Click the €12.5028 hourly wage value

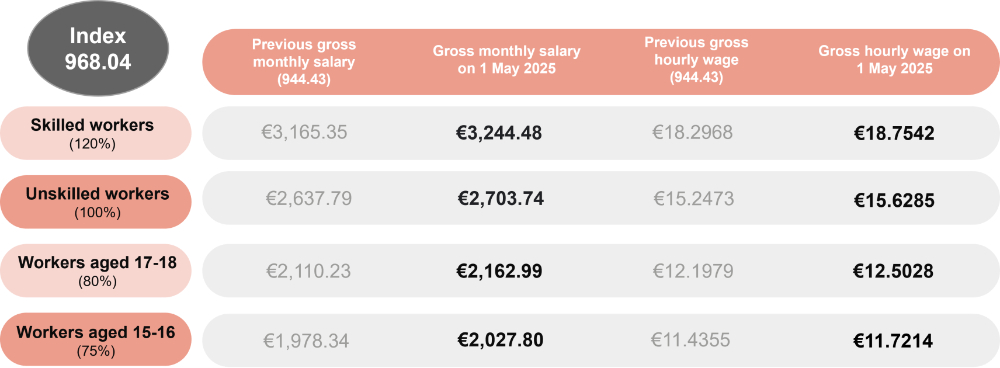tap(893, 271)
